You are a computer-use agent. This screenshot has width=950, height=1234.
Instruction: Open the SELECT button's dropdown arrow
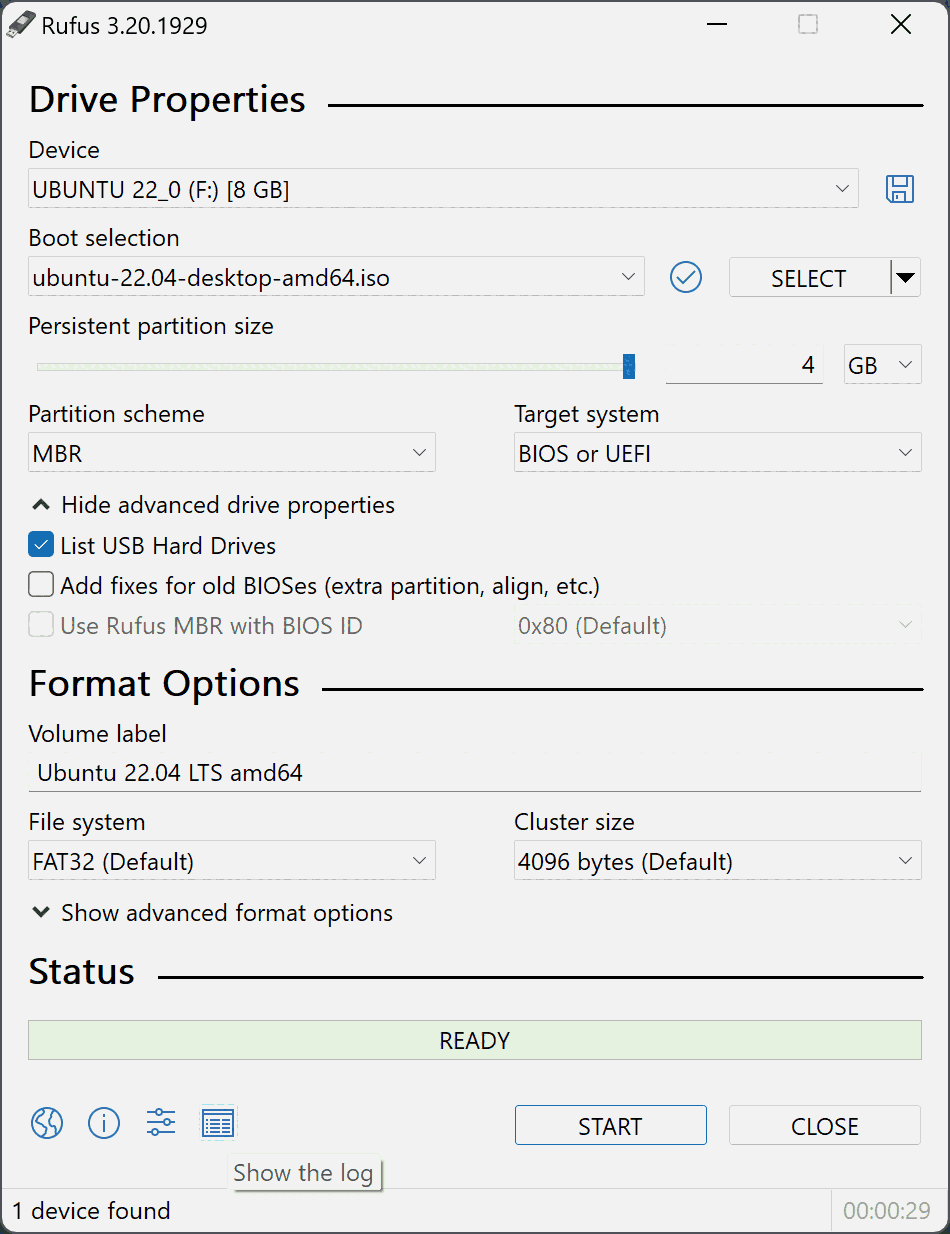coord(903,277)
